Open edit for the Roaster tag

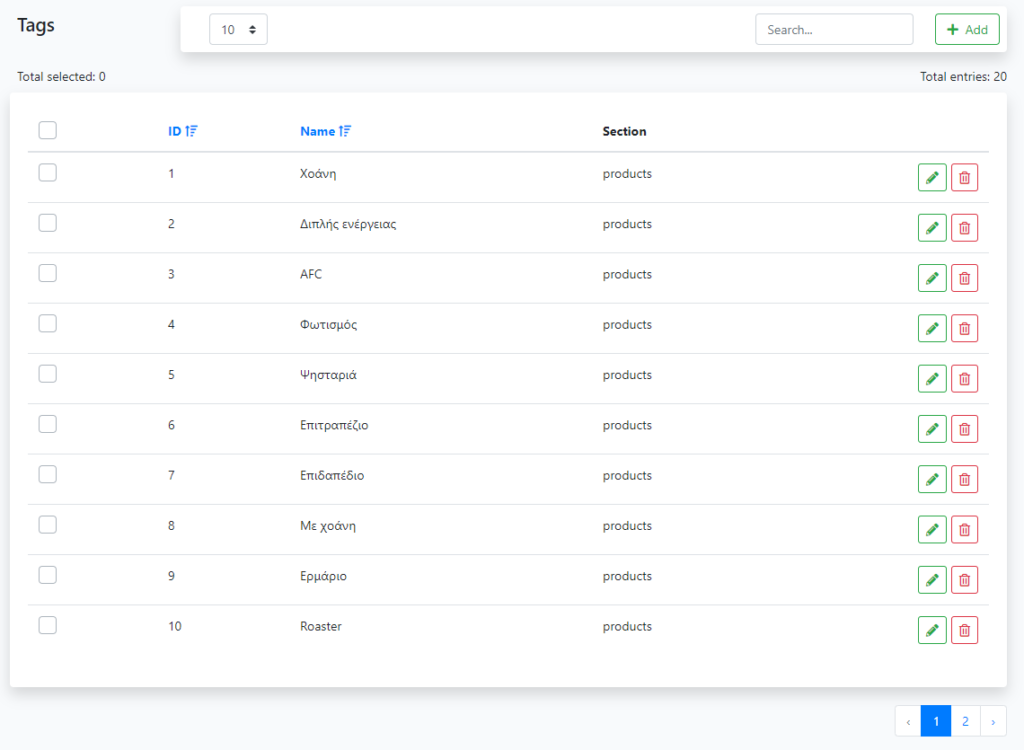[932, 630]
